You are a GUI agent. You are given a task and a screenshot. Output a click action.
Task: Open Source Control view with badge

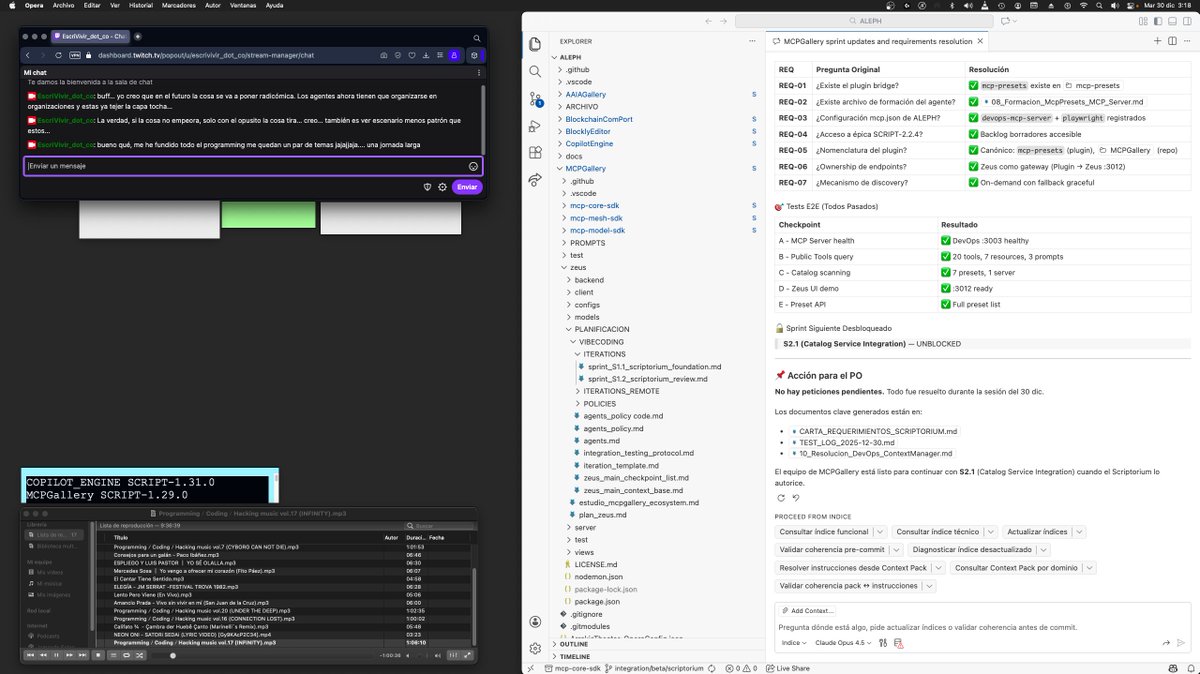535,98
